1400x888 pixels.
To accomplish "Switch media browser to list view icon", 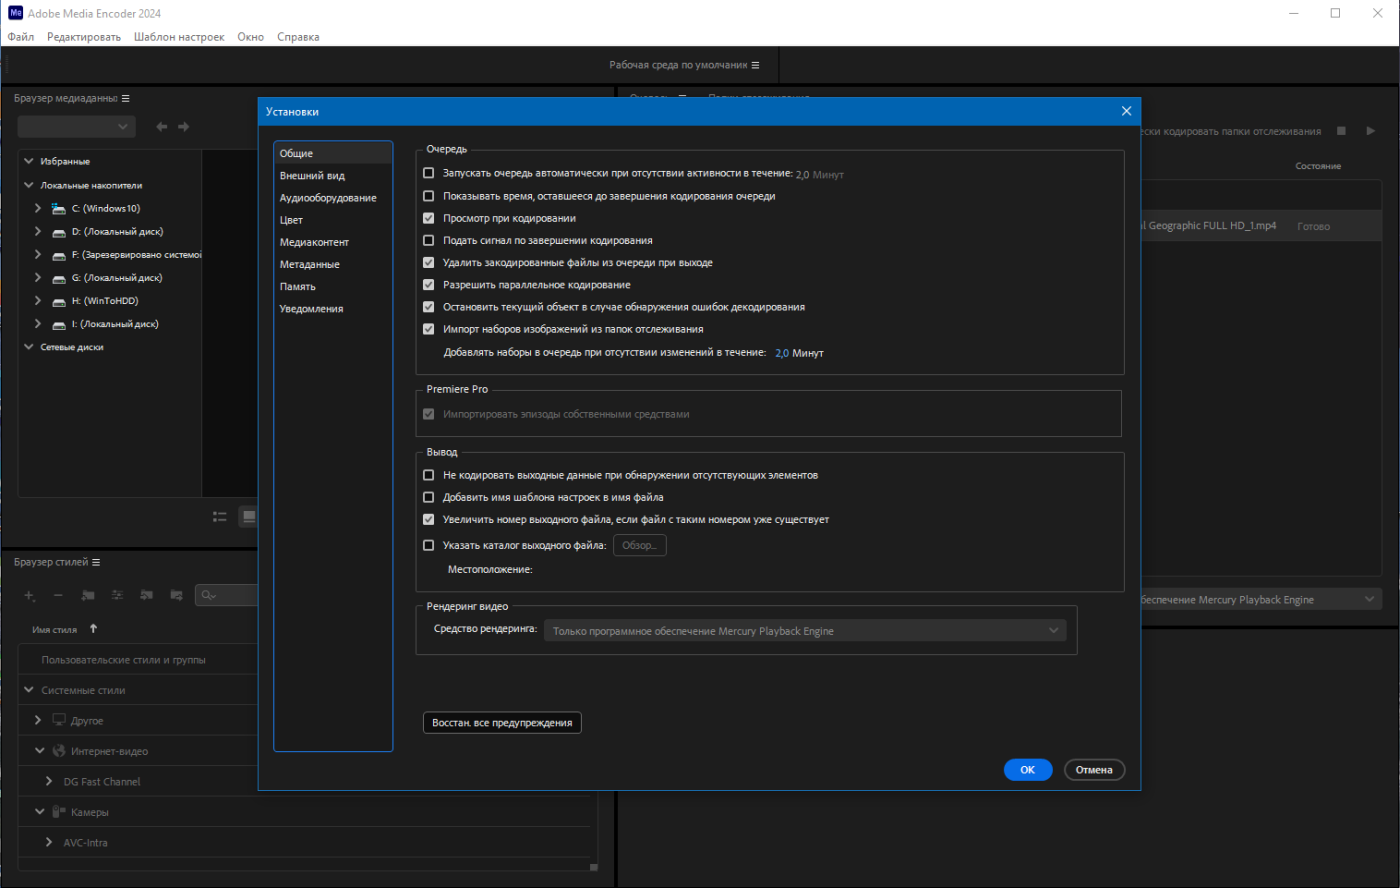I will pyautogui.click(x=220, y=517).
